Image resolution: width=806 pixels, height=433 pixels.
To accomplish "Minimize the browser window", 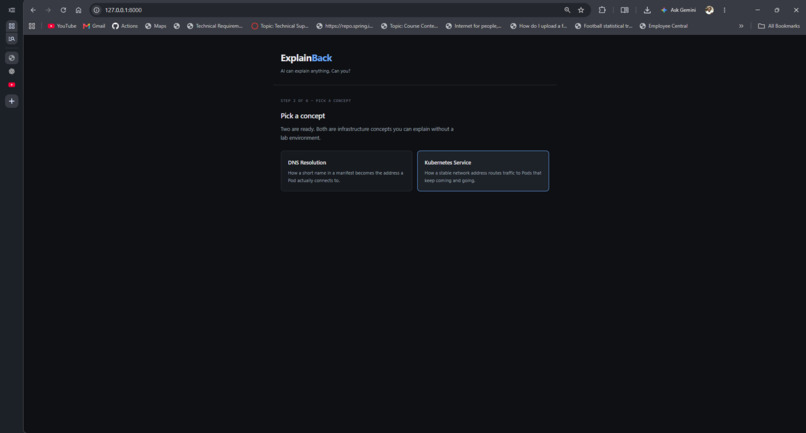I will point(757,10).
